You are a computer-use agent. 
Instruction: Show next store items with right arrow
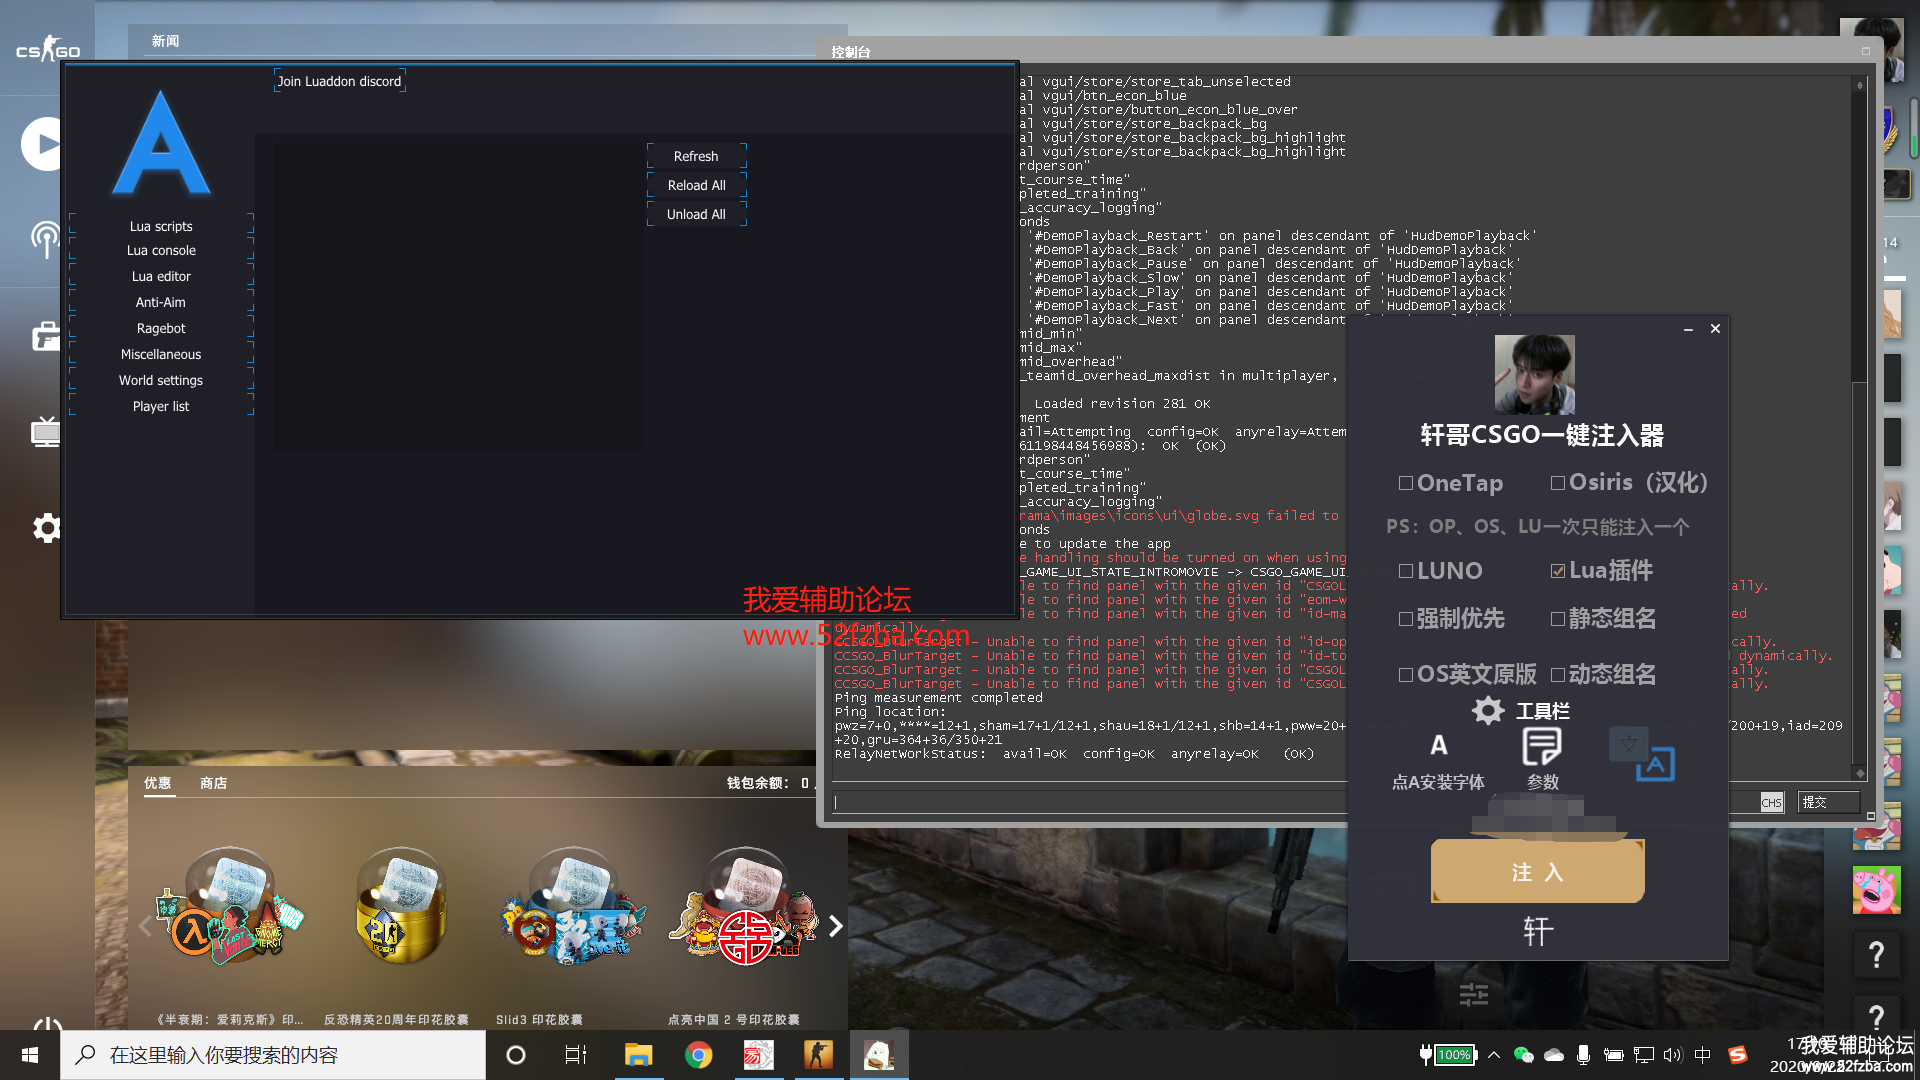point(835,927)
